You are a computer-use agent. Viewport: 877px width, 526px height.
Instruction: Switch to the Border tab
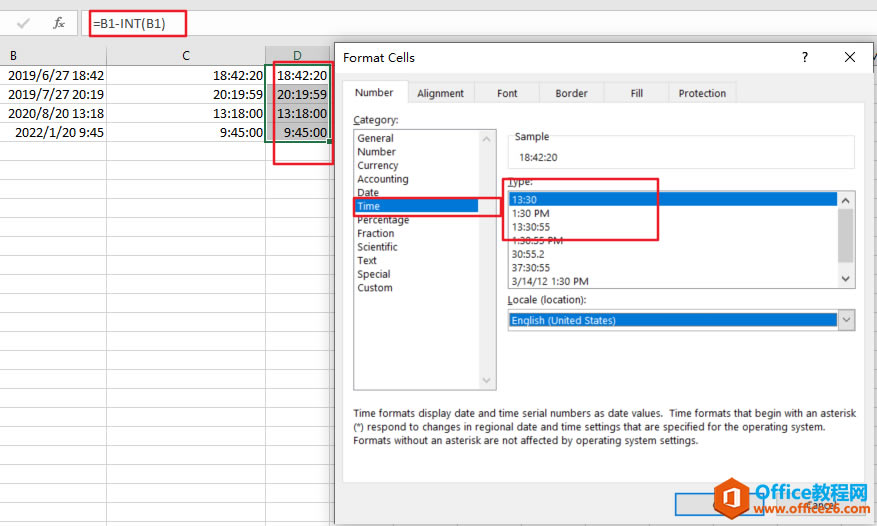pos(572,93)
